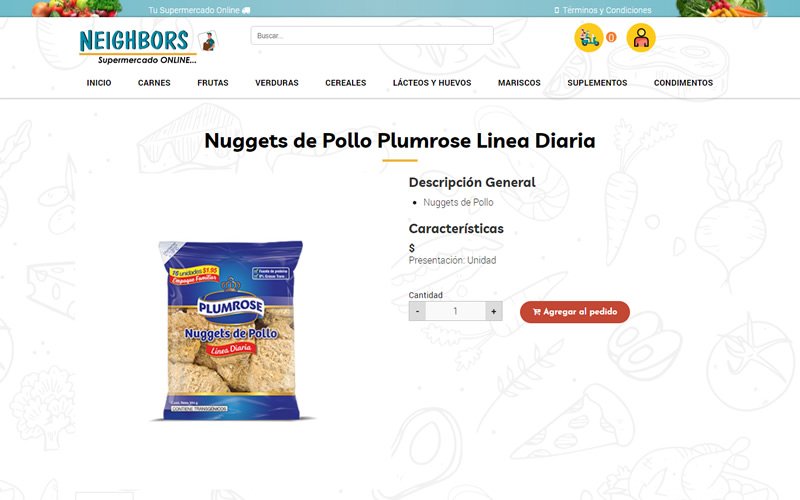Focus the Buscar search box

point(372,36)
